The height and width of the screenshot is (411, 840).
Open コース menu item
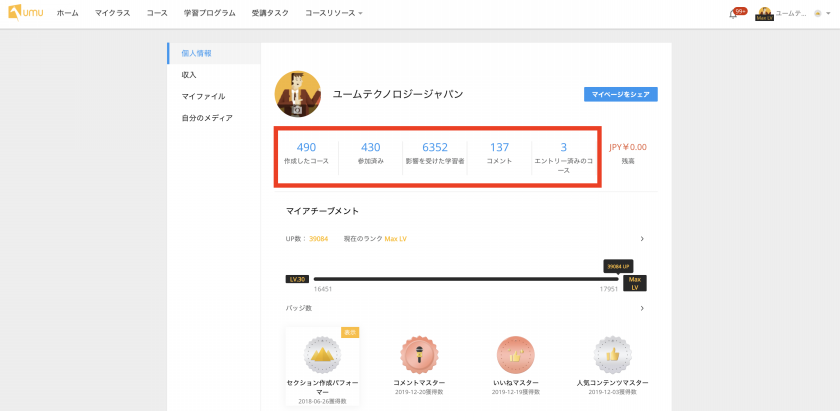[157, 13]
